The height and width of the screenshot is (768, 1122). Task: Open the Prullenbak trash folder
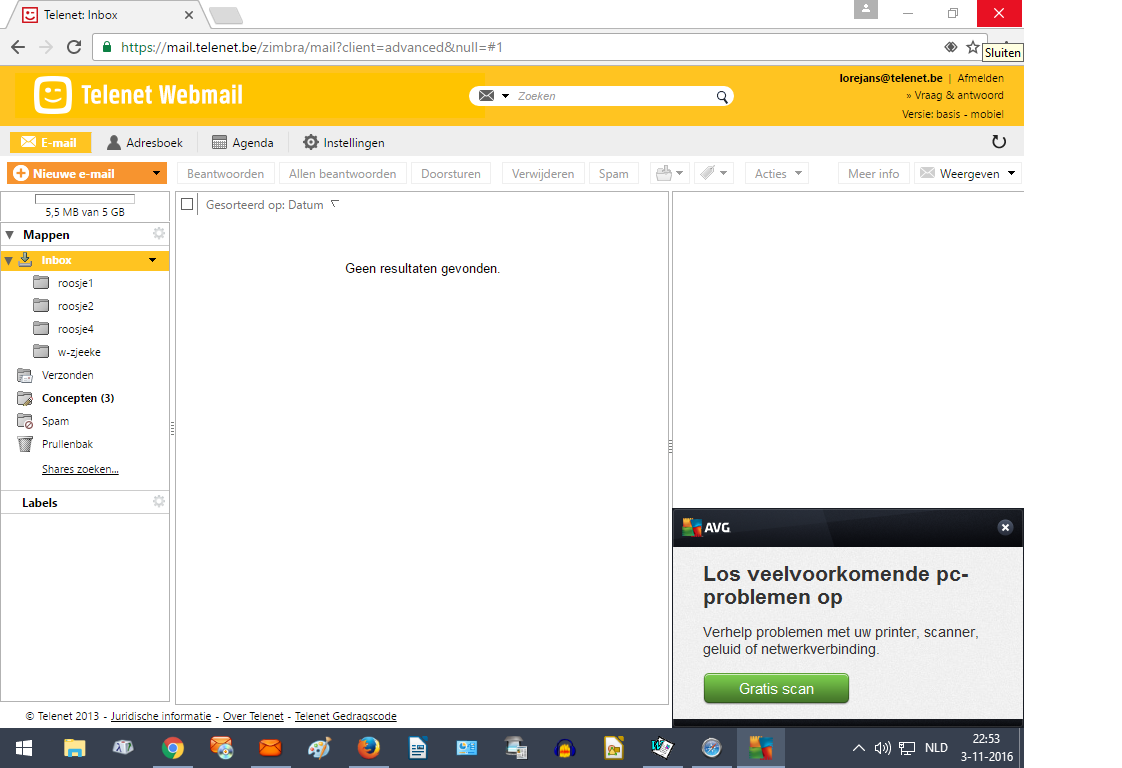pos(67,444)
